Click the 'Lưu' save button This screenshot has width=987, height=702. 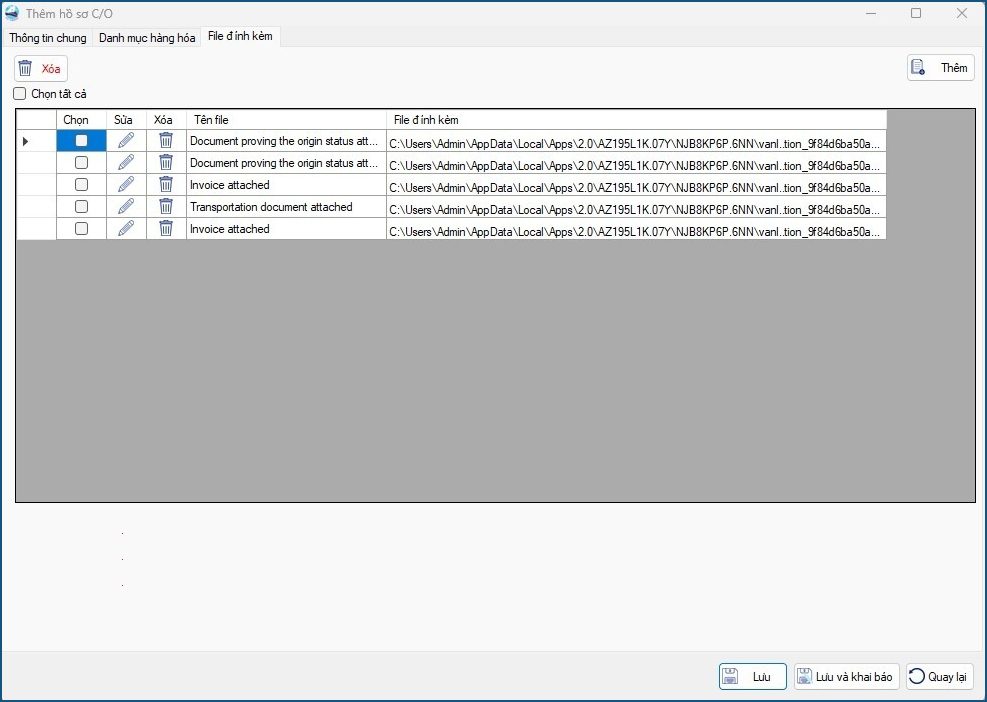pyautogui.click(x=752, y=677)
